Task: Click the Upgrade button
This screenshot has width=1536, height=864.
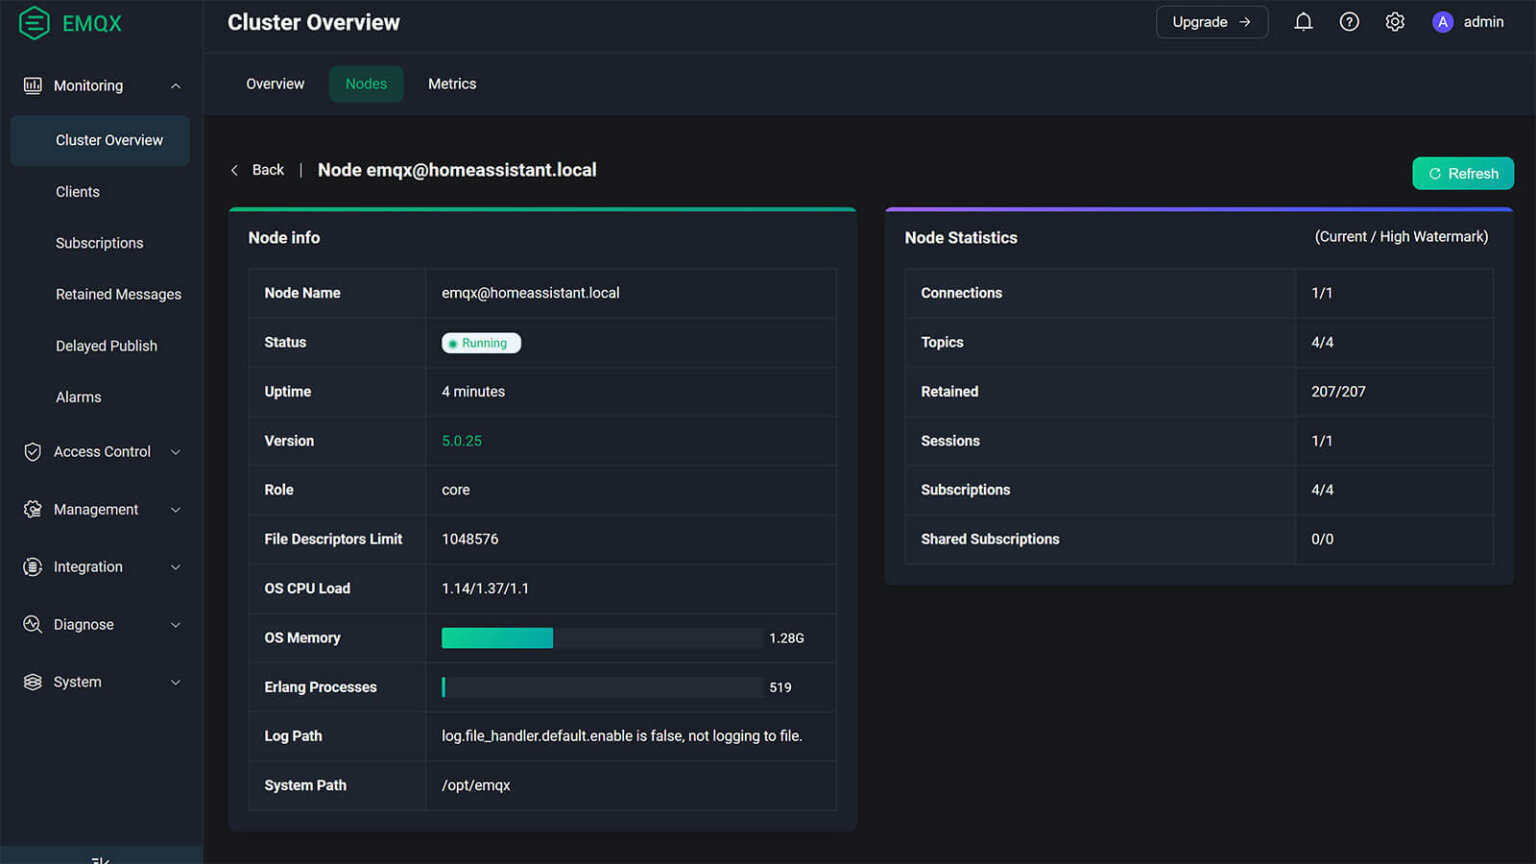Action: tap(1211, 21)
